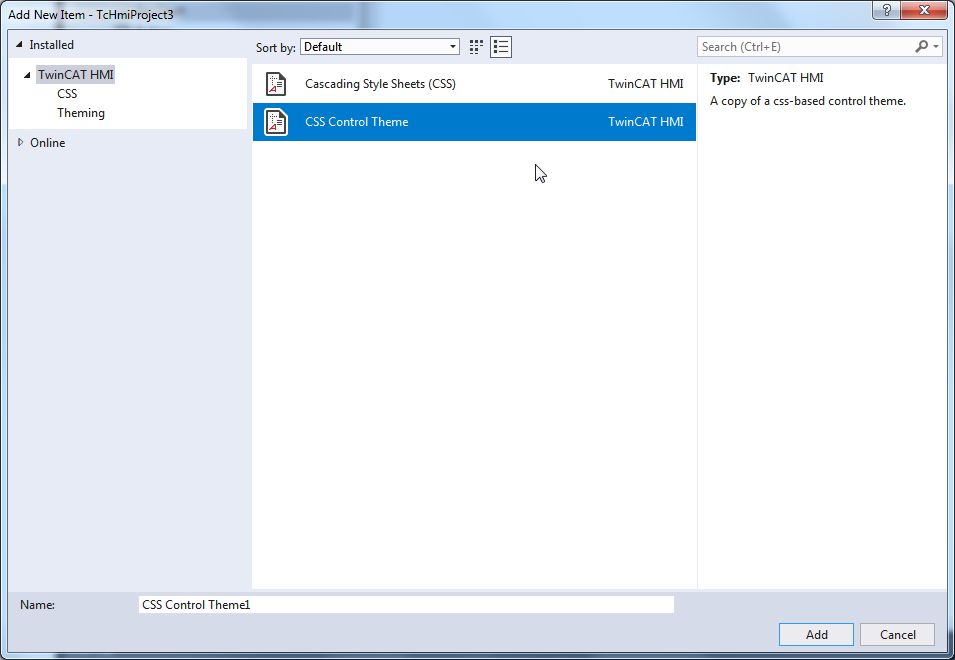Click into the Name text field
Image resolution: width=955 pixels, height=660 pixels.
[x=406, y=605]
